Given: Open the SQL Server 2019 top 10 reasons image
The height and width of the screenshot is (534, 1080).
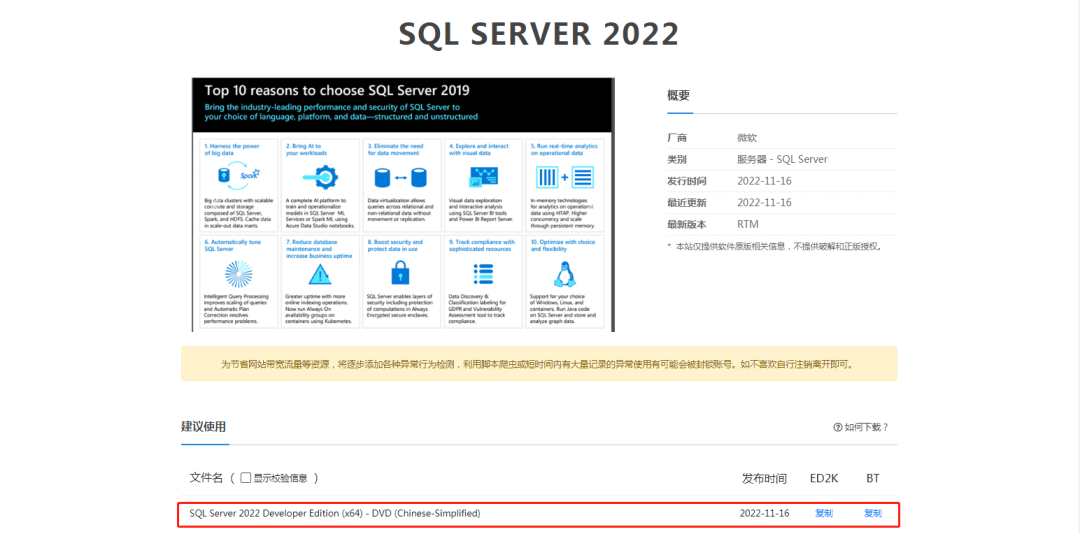Looking at the screenshot, I should coord(403,204).
